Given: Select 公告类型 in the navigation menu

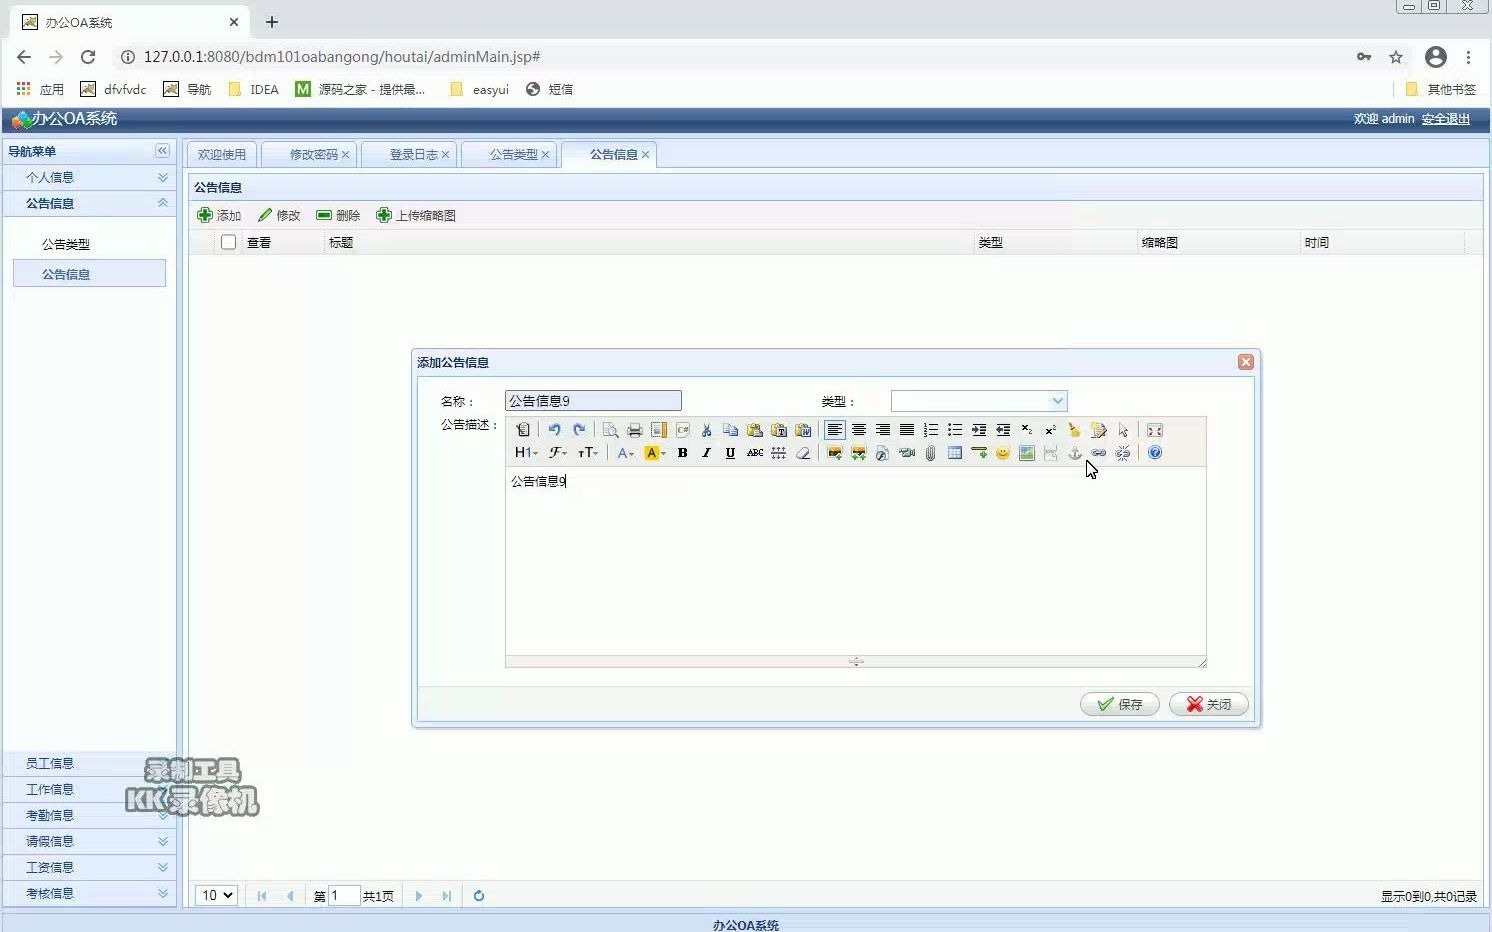Looking at the screenshot, I should click(66, 243).
